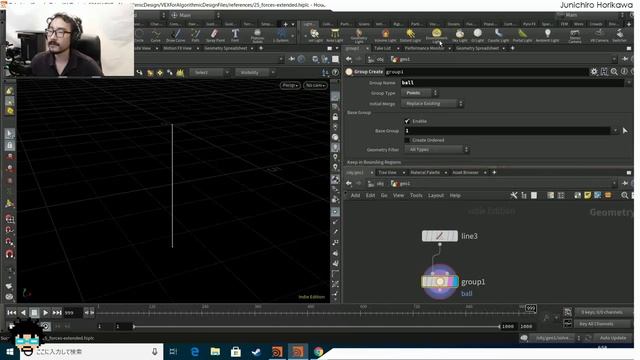Open Steam from the Windows taskbar
The height and width of the screenshot is (360, 640).
click(256, 351)
